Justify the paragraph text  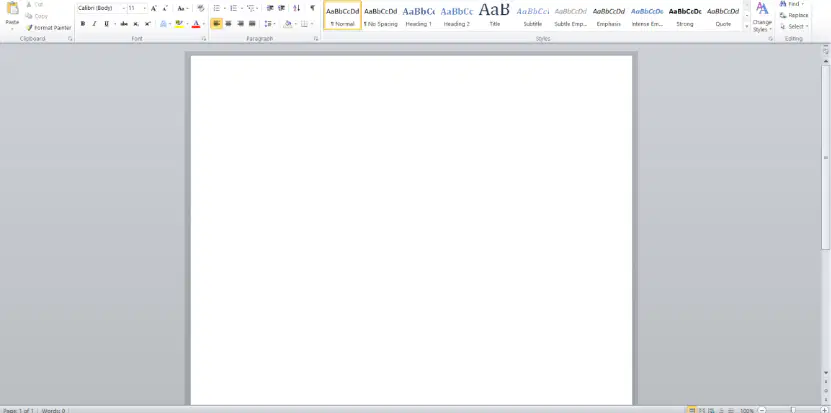pos(252,24)
